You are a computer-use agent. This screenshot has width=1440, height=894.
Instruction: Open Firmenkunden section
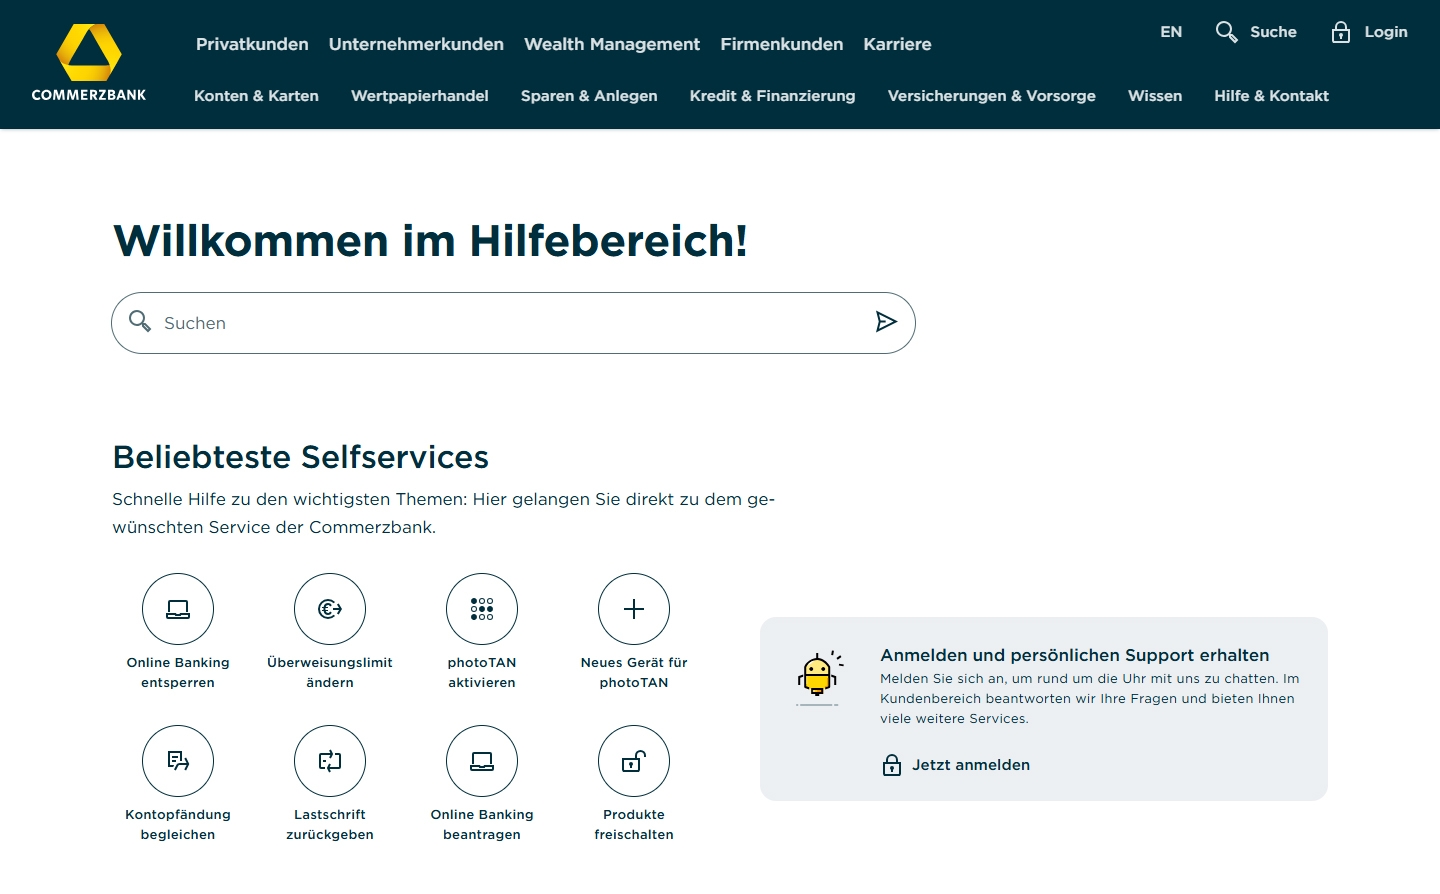tap(782, 44)
